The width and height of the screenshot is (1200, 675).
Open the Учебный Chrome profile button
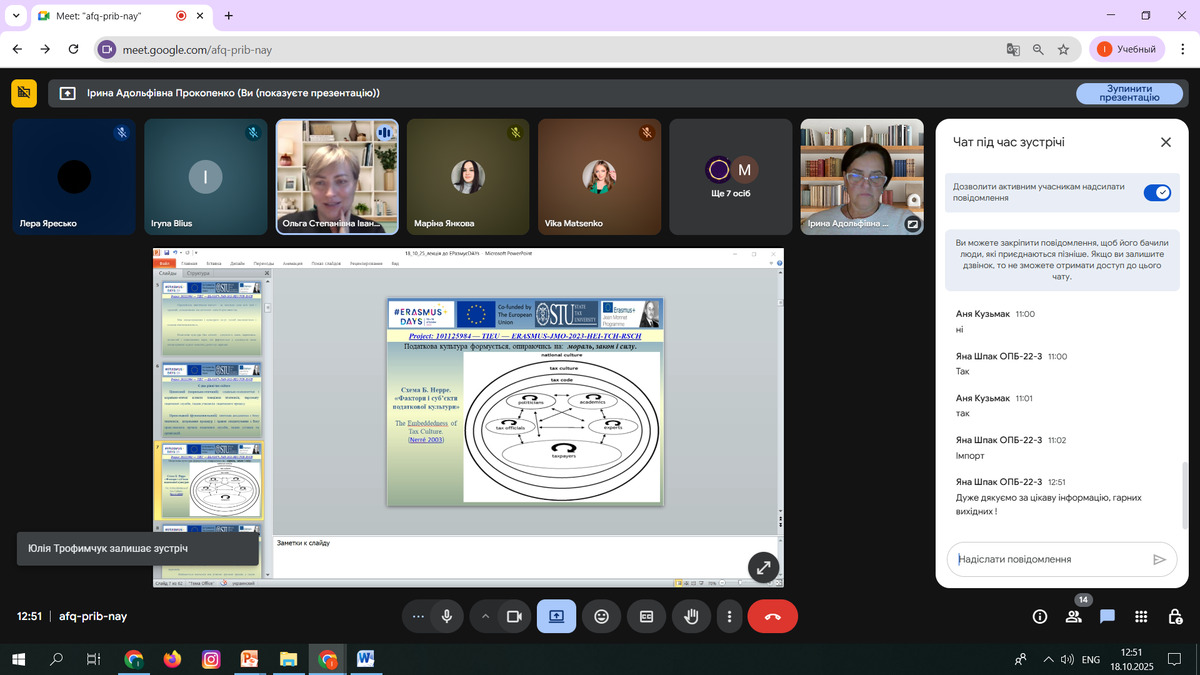[1127, 49]
